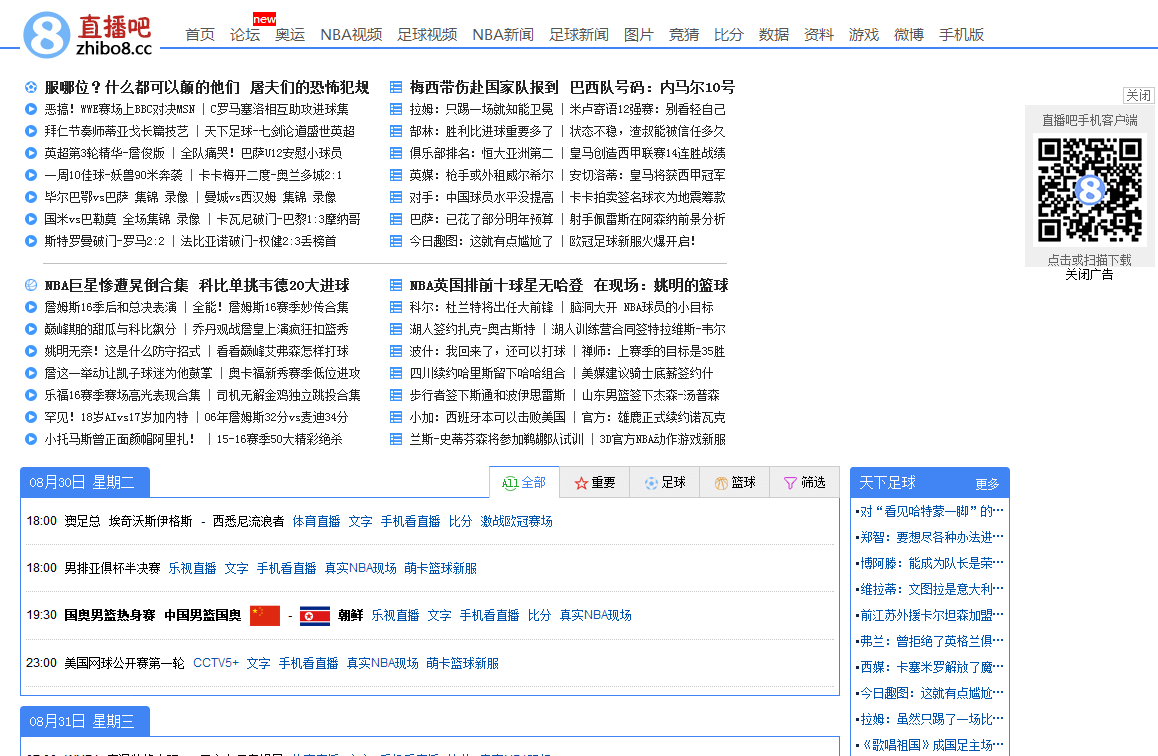
Task: Click the North Korea flag icon
Action: pyautogui.click(x=315, y=616)
